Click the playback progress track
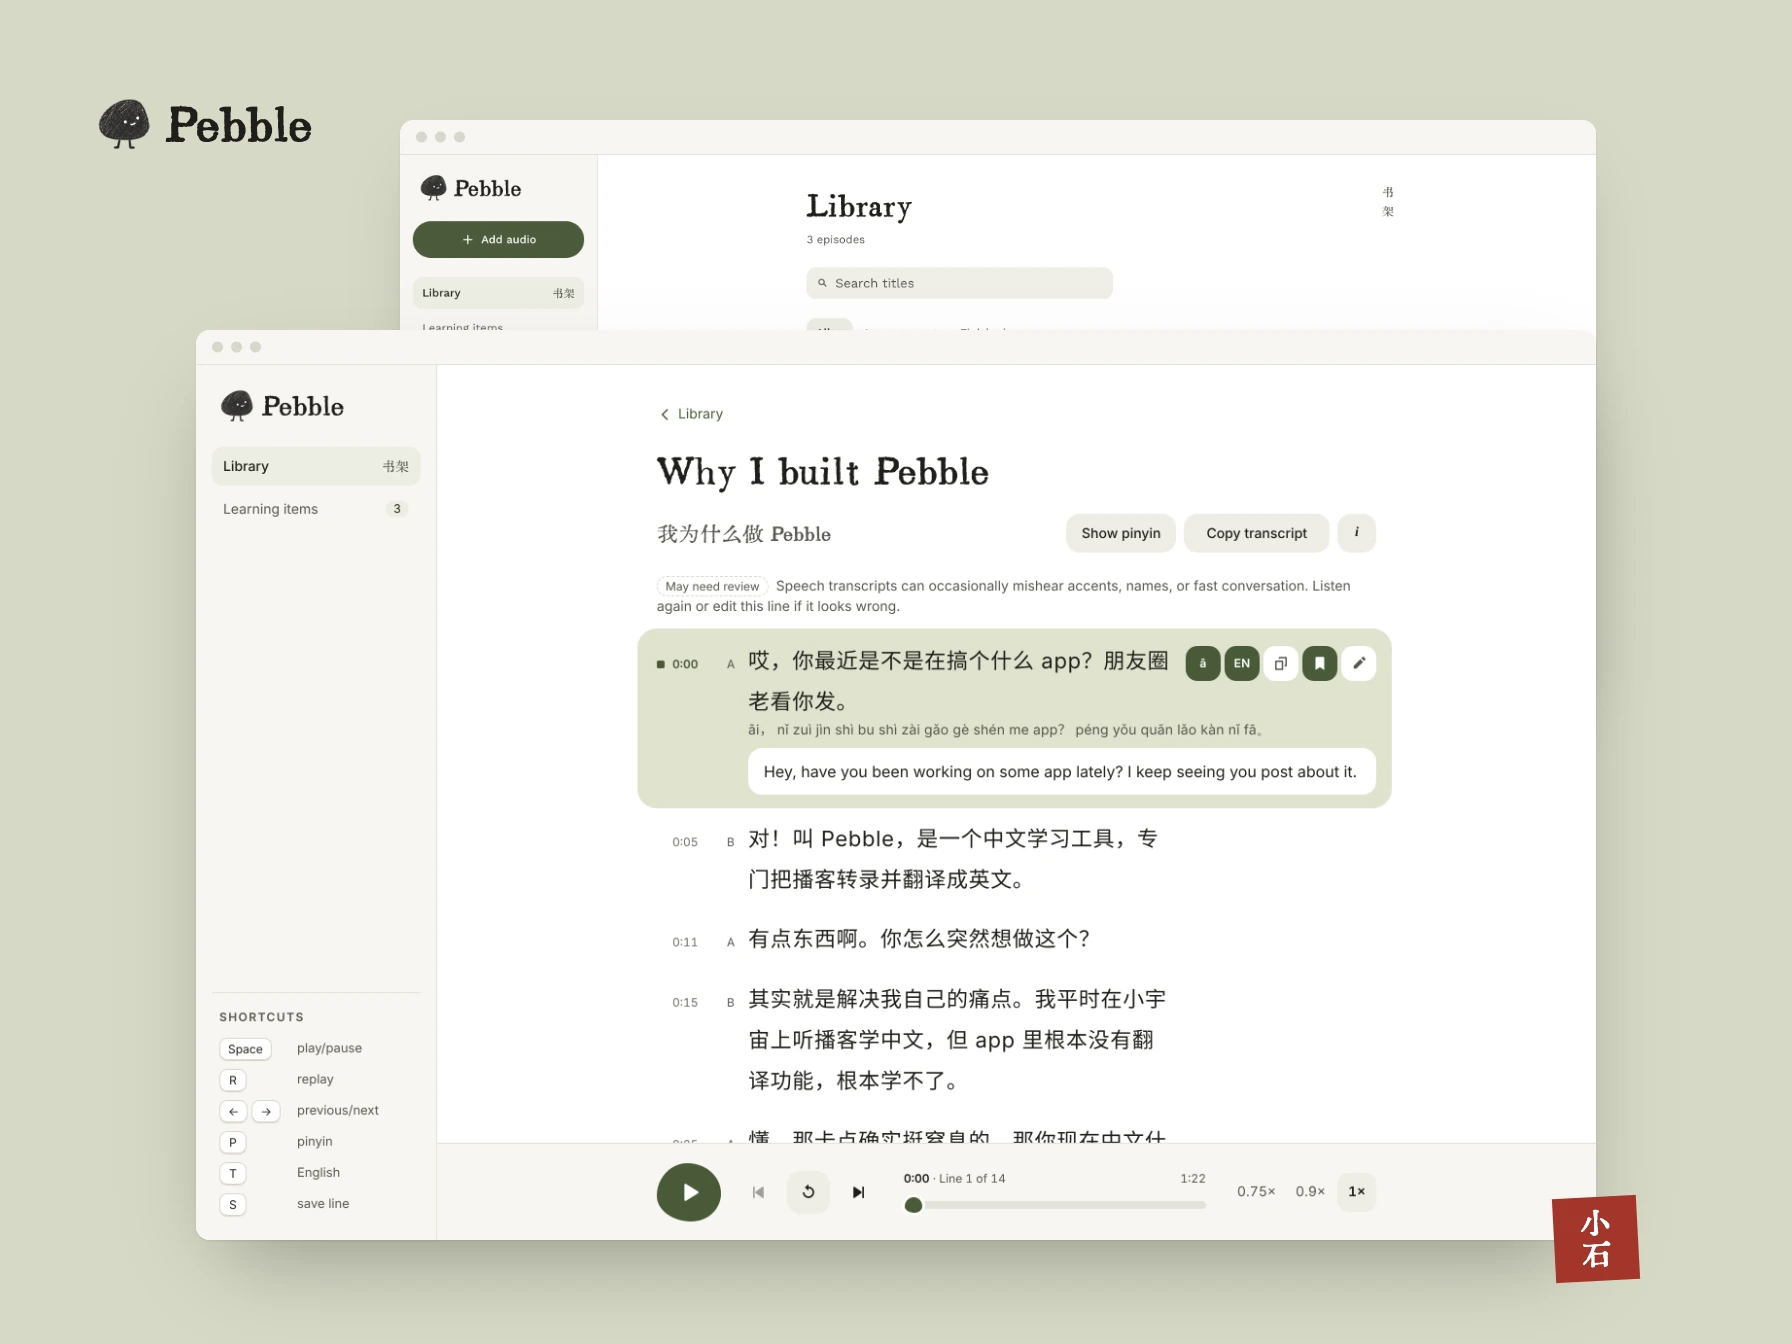1792x1344 pixels. [1055, 1205]
